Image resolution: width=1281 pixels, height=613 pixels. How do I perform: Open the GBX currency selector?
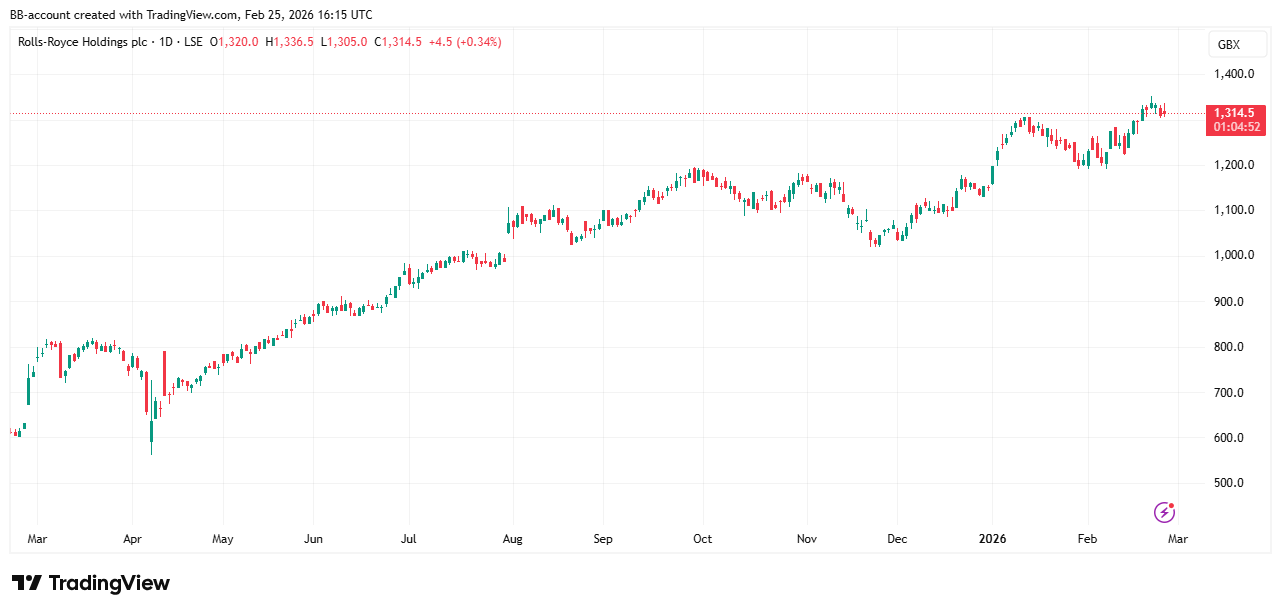1228,45
